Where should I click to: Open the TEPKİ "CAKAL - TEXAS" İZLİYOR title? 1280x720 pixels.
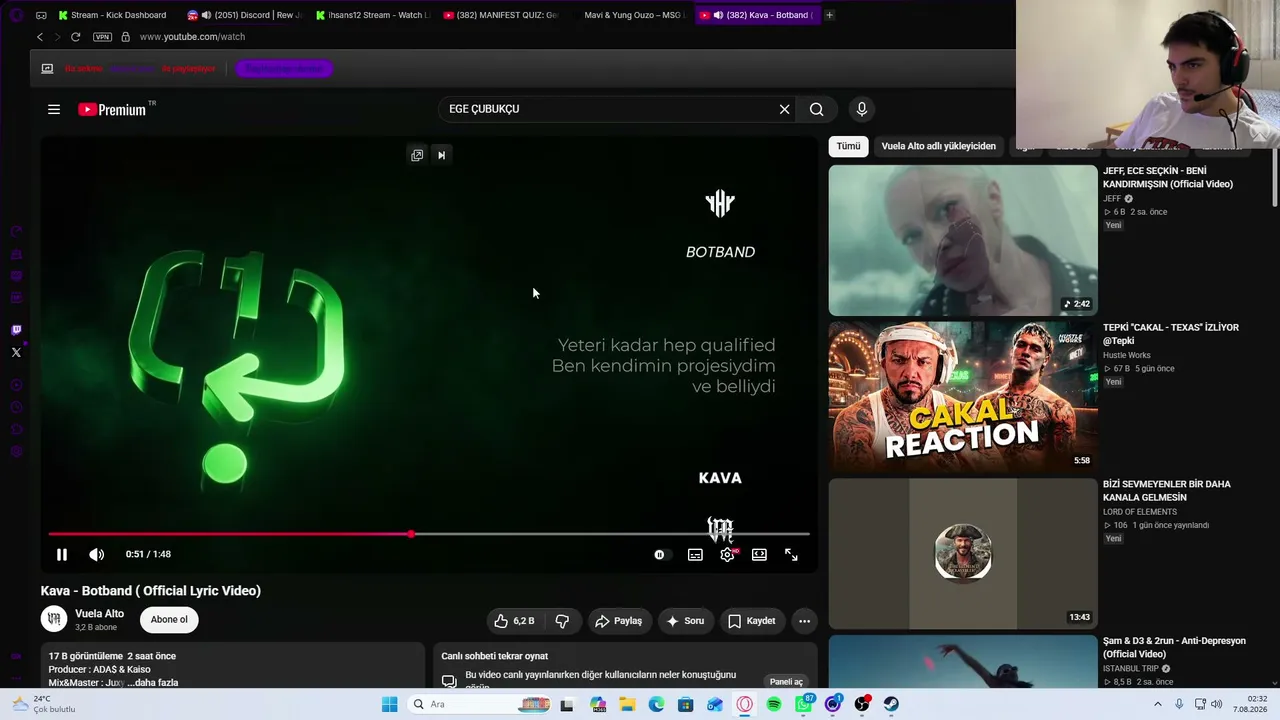point(1171,334)
